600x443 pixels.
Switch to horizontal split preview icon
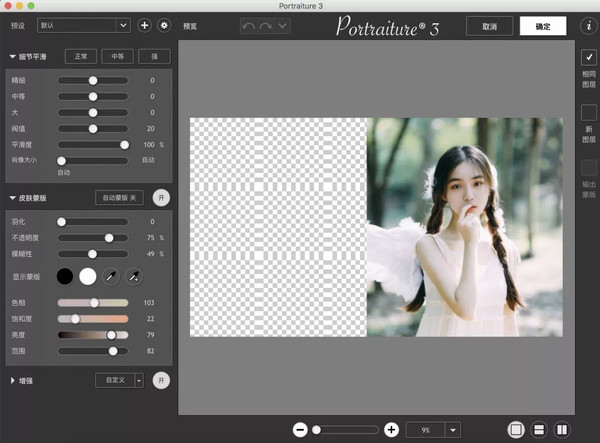click(x=539, y=429)
